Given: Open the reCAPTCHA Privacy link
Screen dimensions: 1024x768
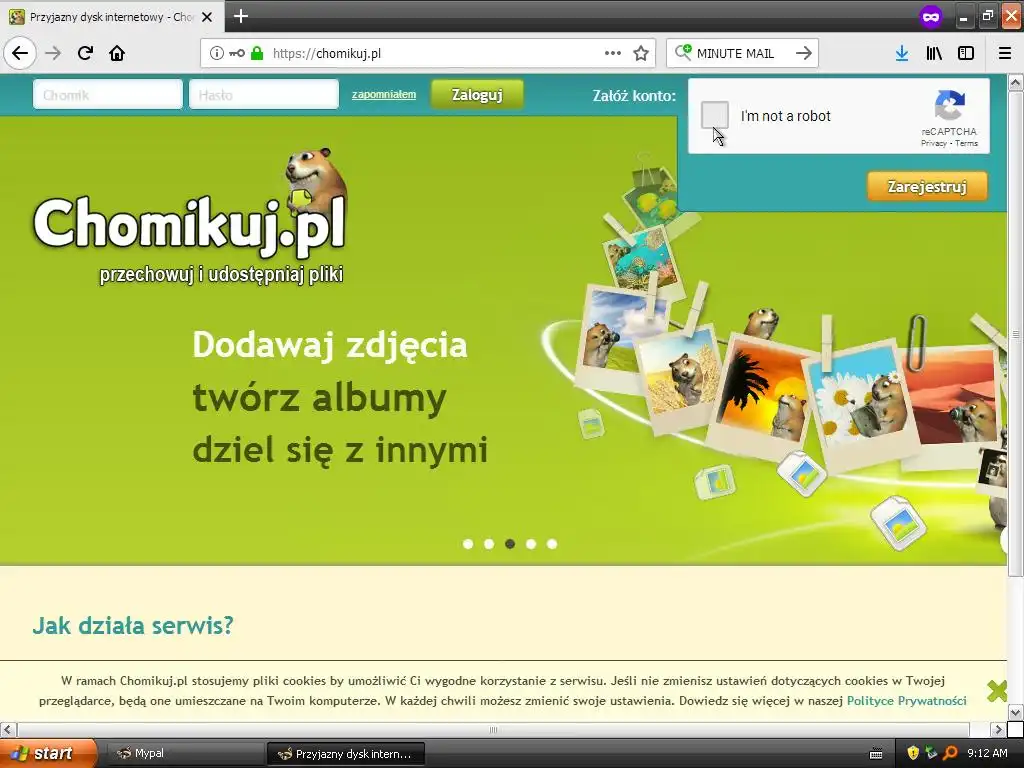Looking at the screenshot, I should [934, 143].
